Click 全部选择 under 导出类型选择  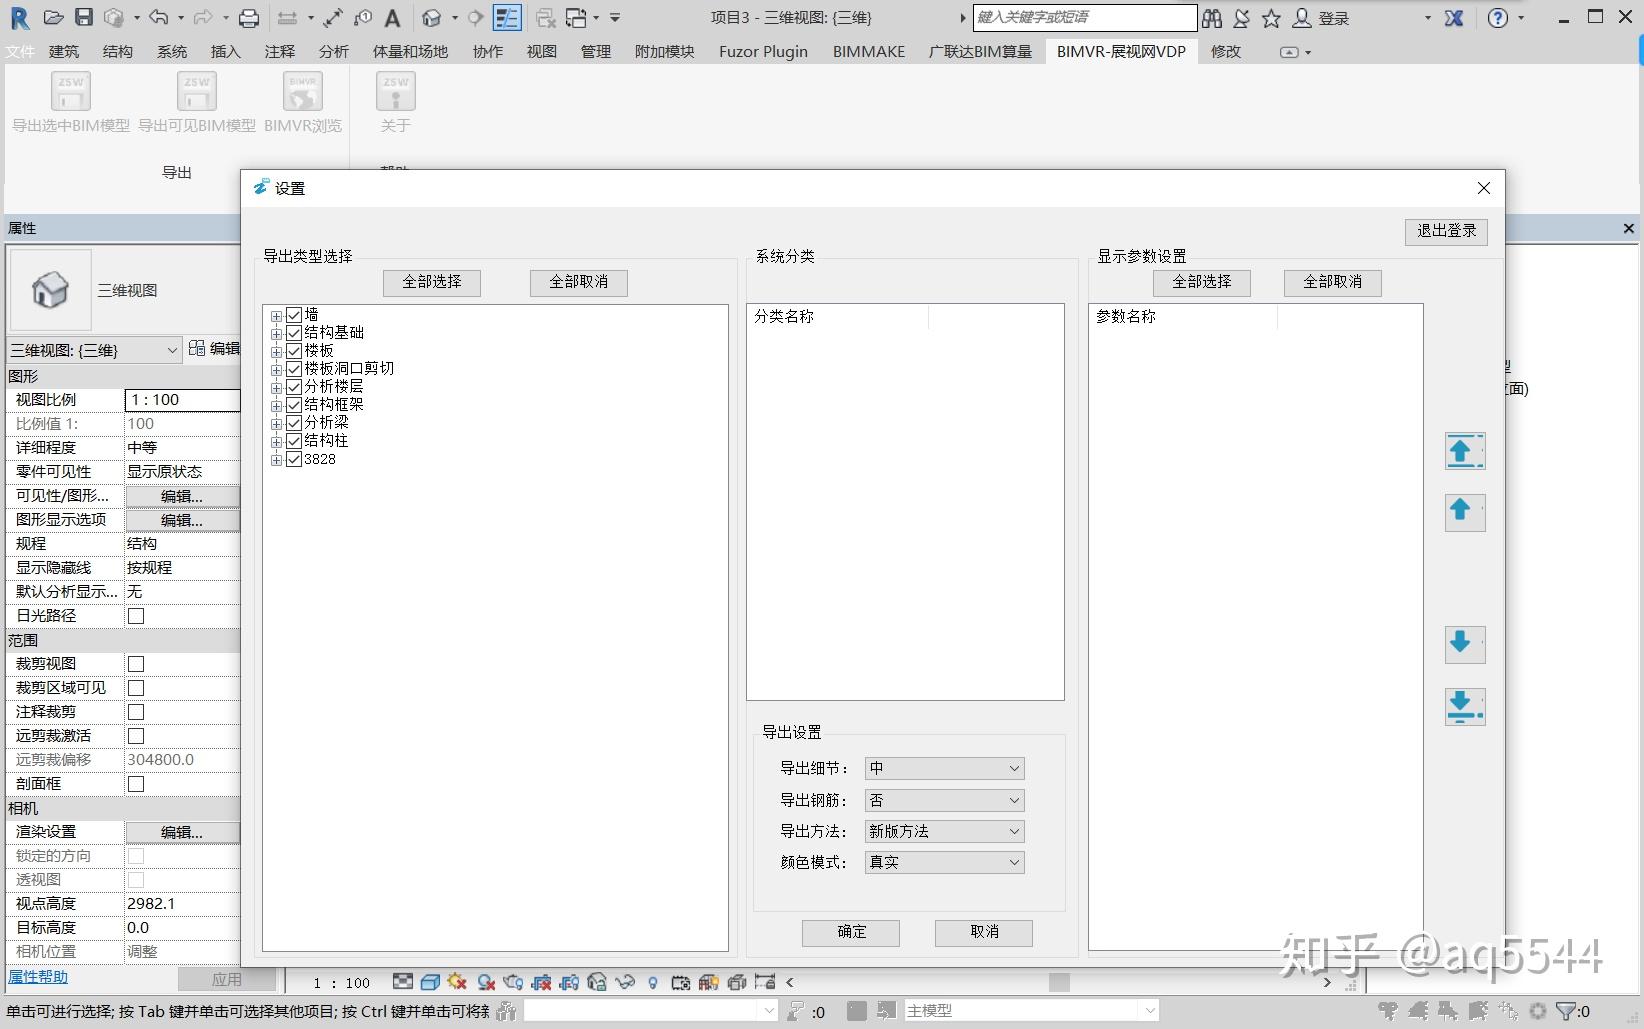click(432, 282)
